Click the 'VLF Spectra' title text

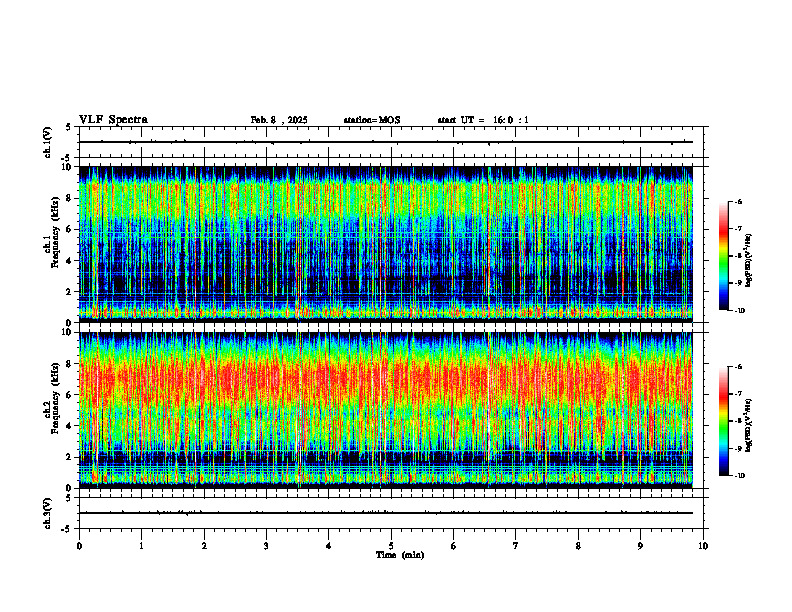click(x=113, y=120)
